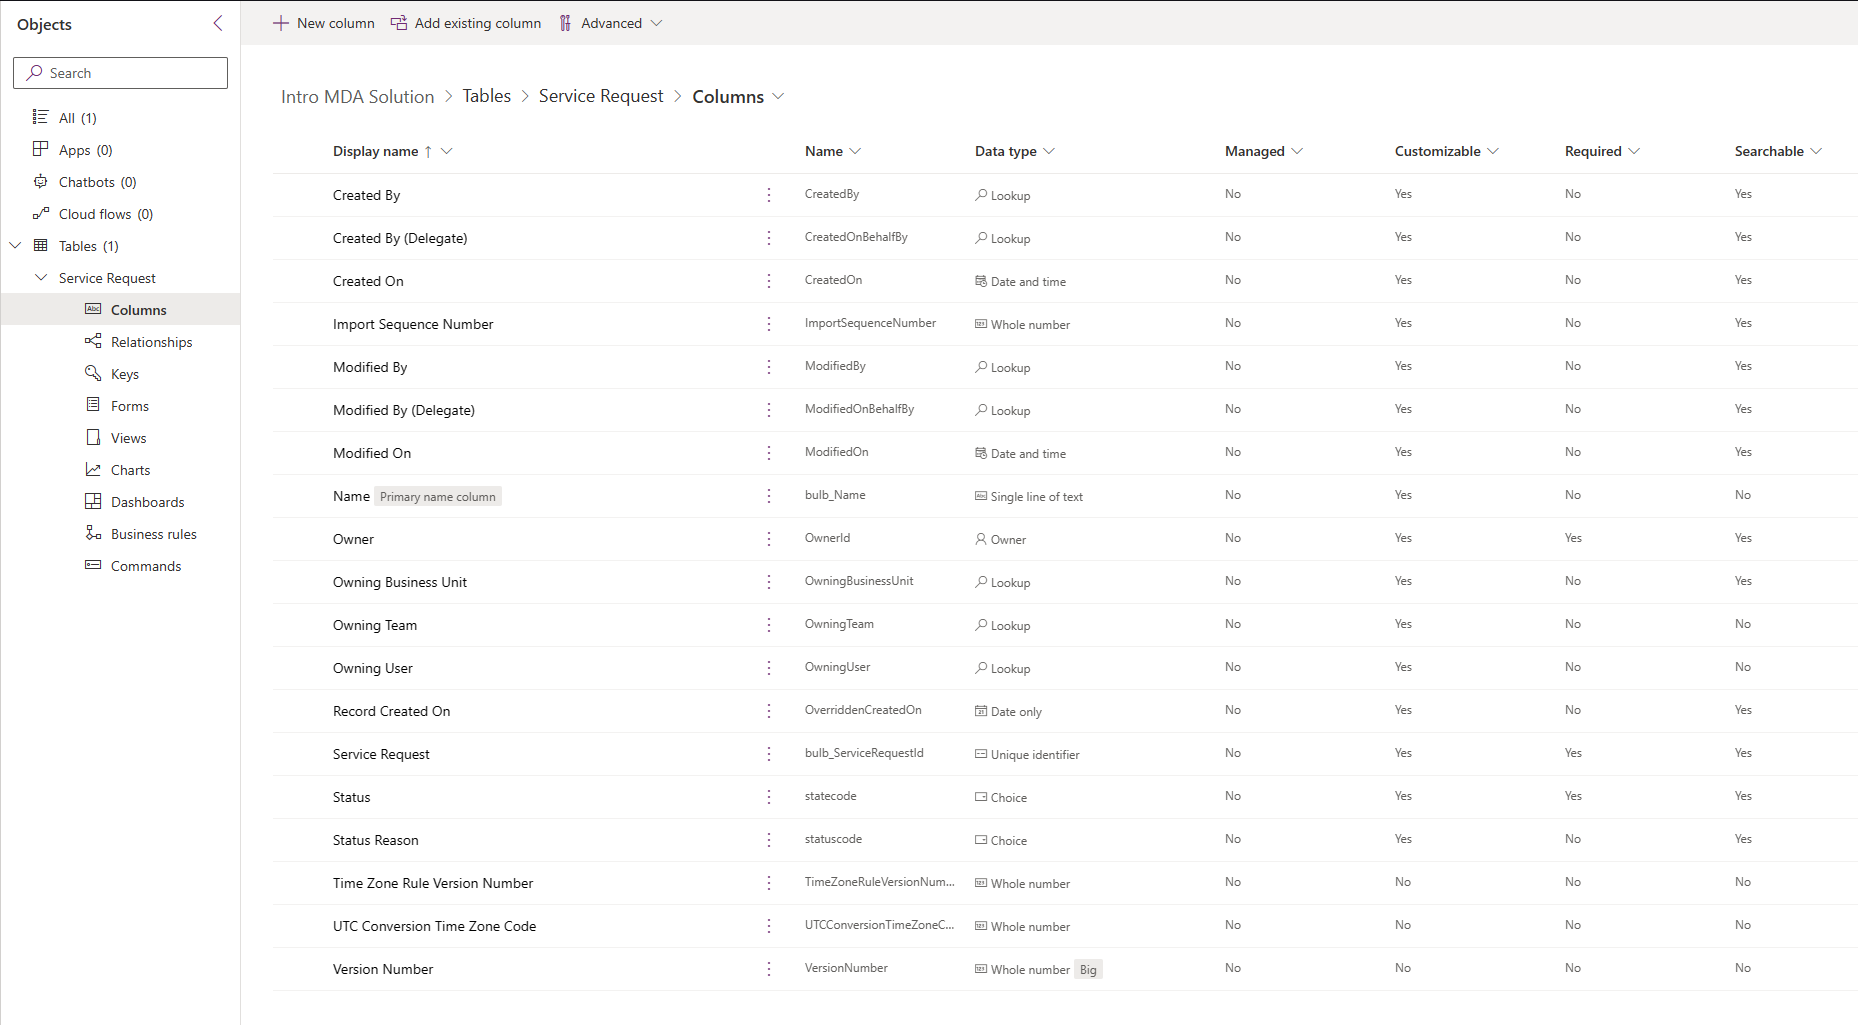Go to Intro MDA Solution breadcrumb
1858x1025 pixels.
[357, 96]
